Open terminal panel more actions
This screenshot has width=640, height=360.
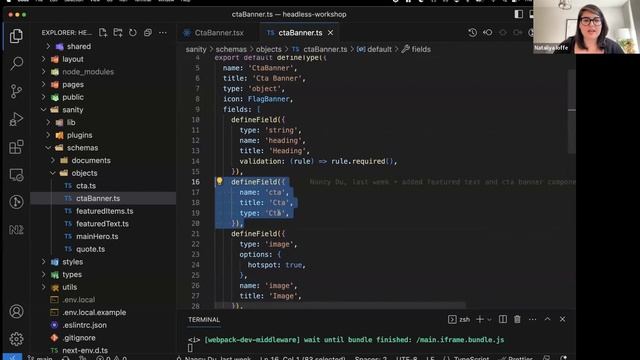[533, 319]
